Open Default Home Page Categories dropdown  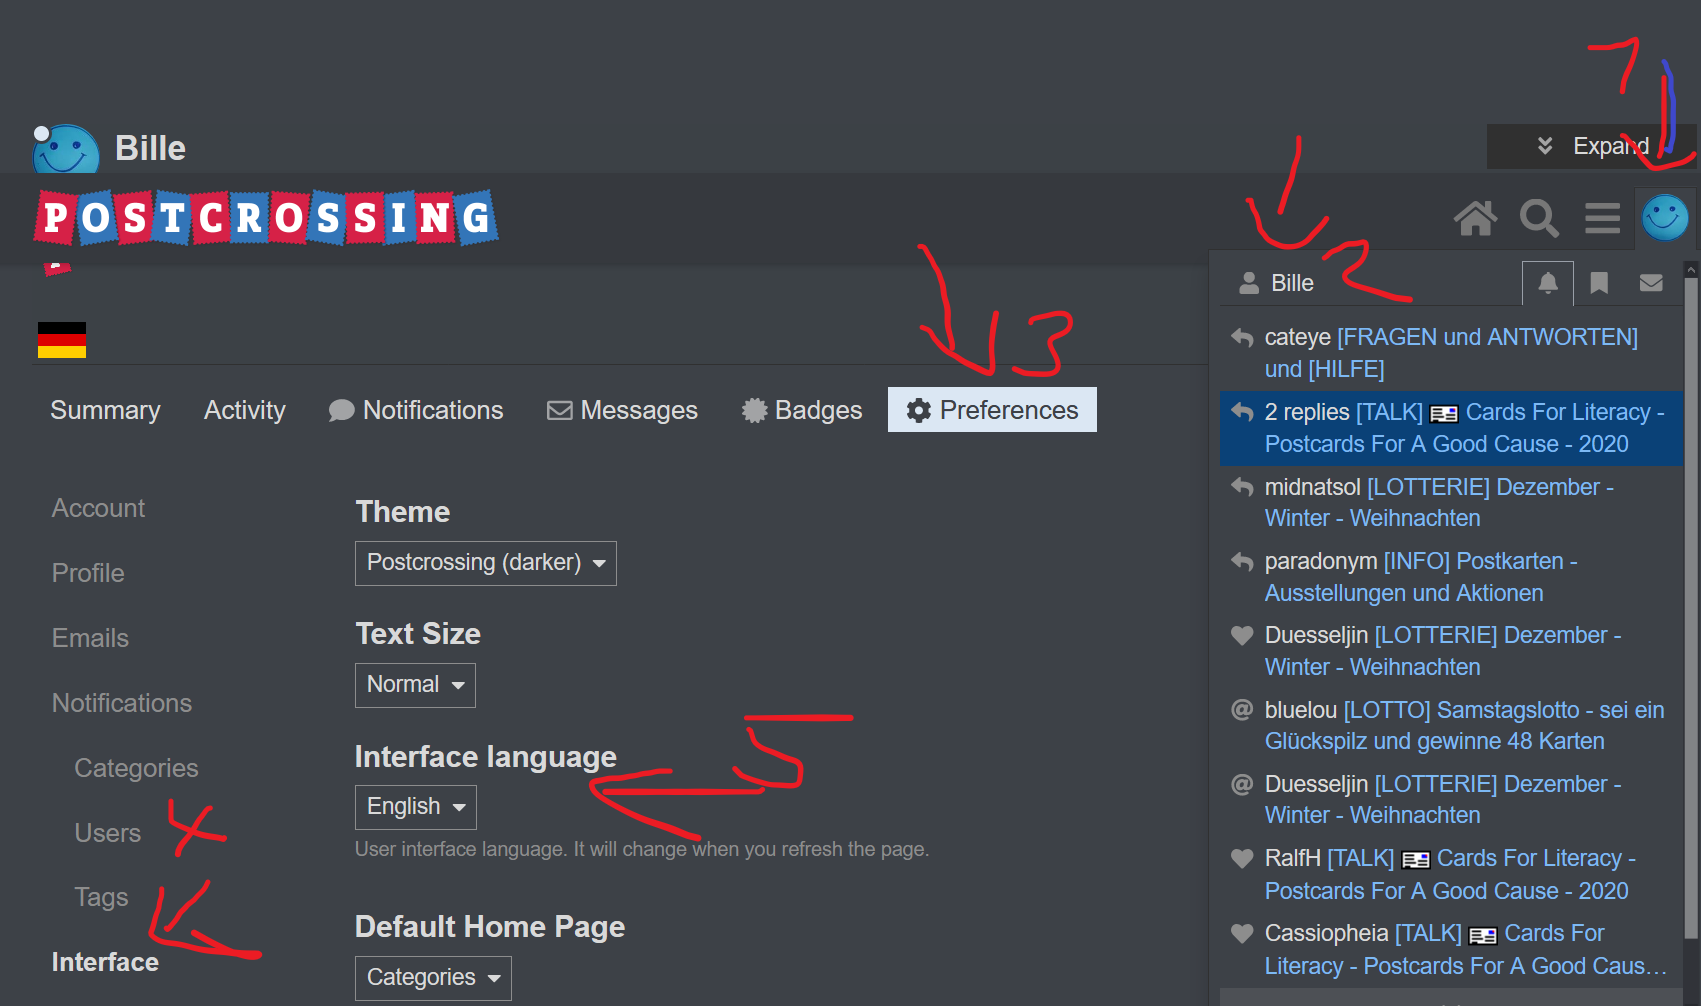[432, 978]
